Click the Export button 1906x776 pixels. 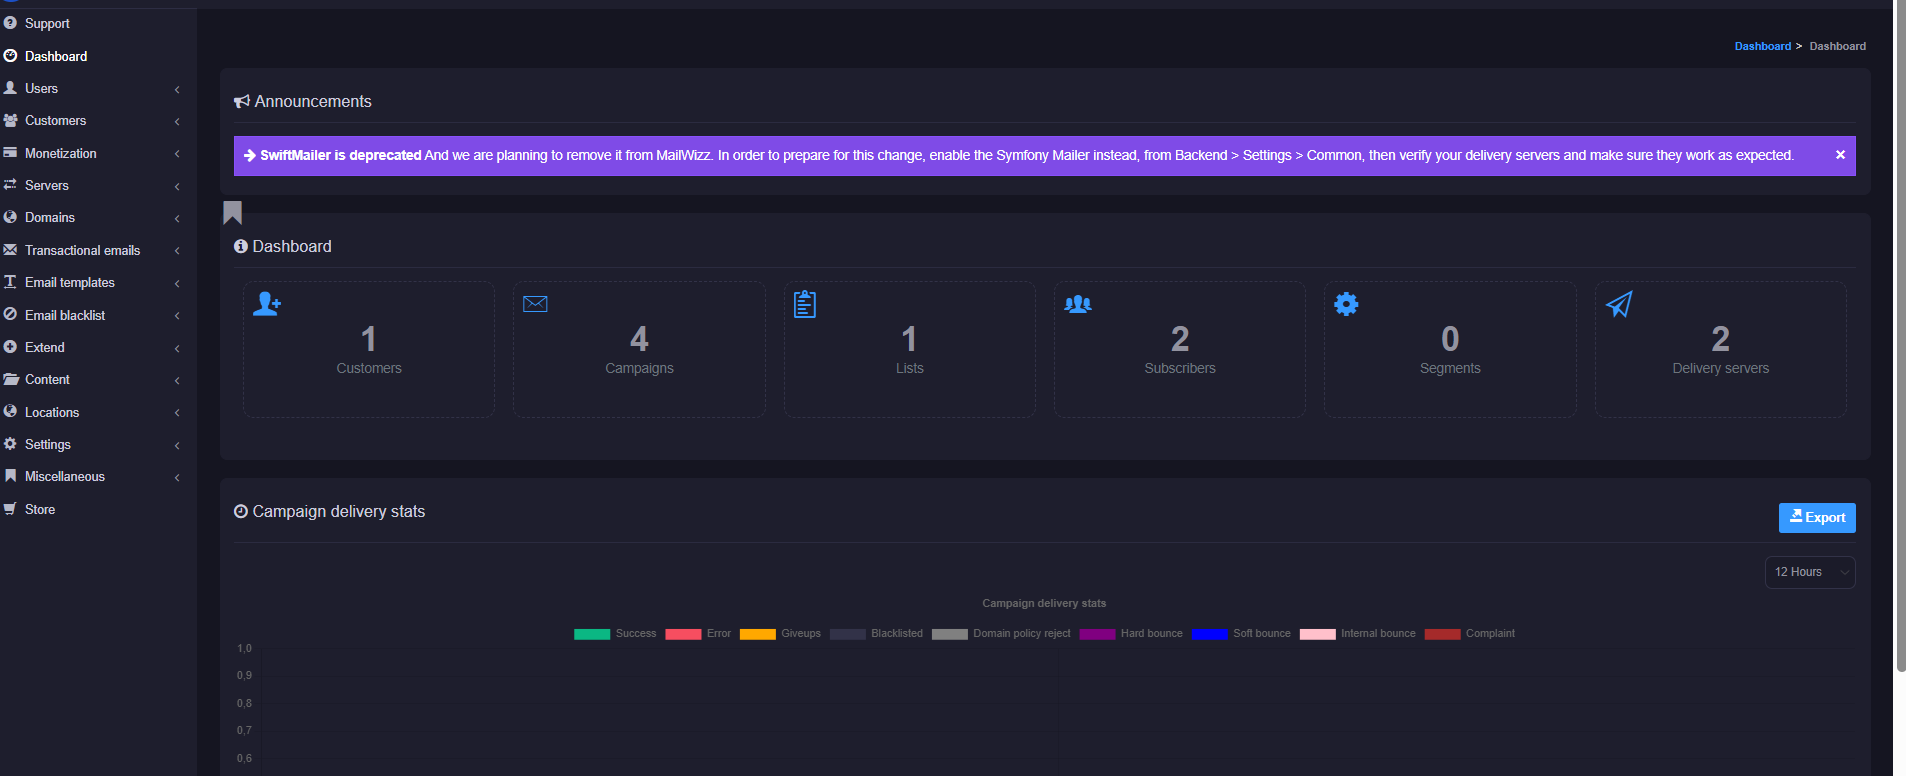1817,518
